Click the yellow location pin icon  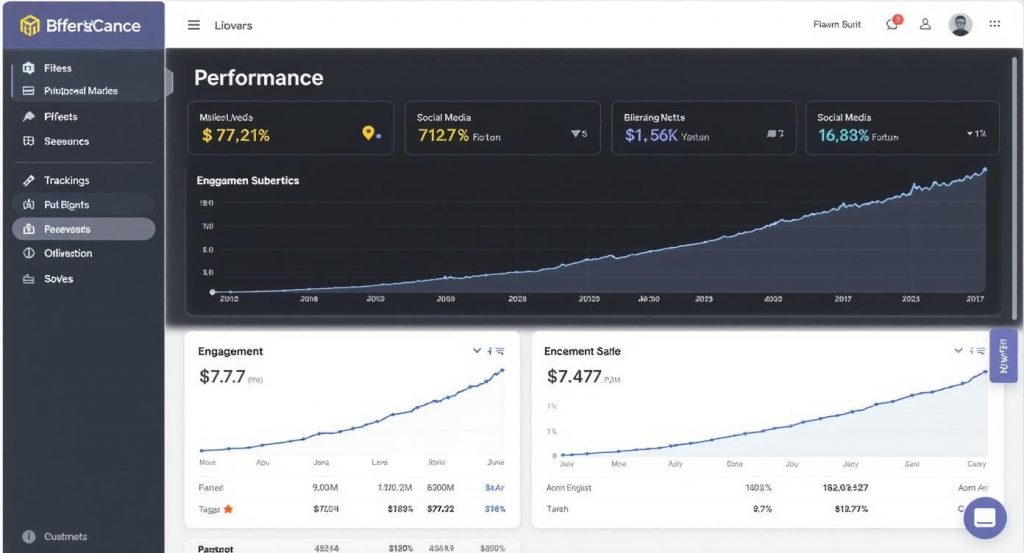point(368,134)
